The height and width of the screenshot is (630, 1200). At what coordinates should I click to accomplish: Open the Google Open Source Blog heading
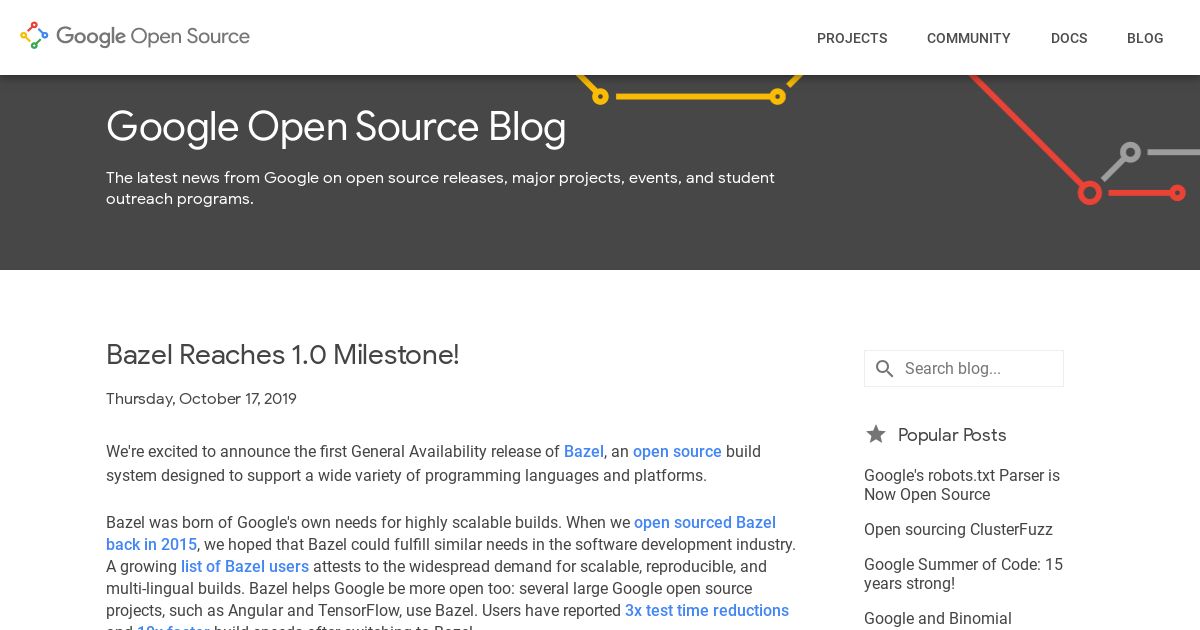point(336,127)
